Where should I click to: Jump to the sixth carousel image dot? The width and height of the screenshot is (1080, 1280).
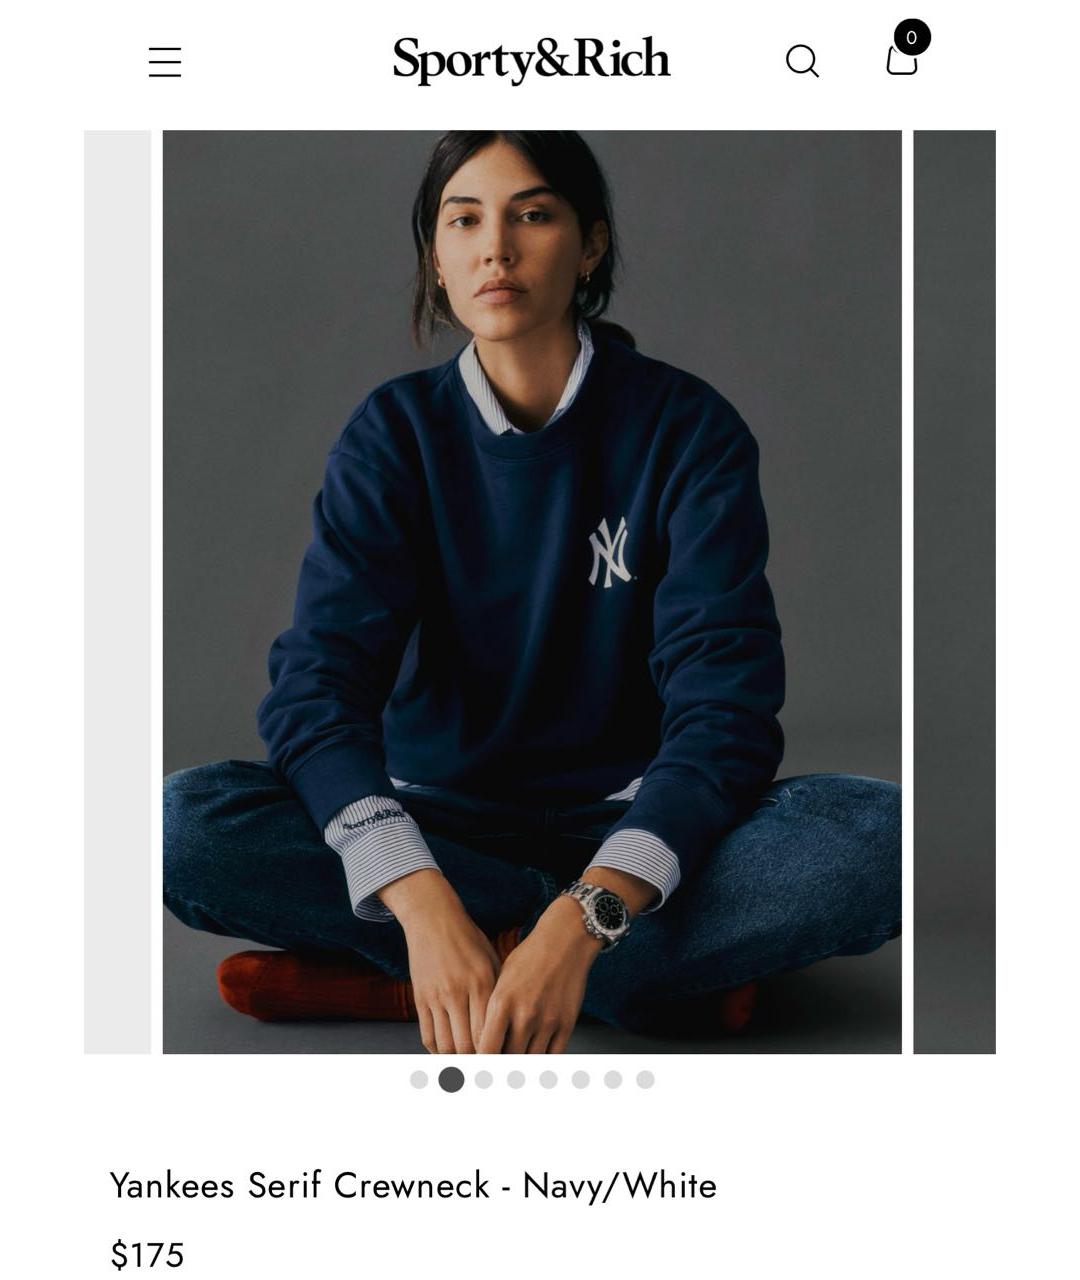point(581,1079)
